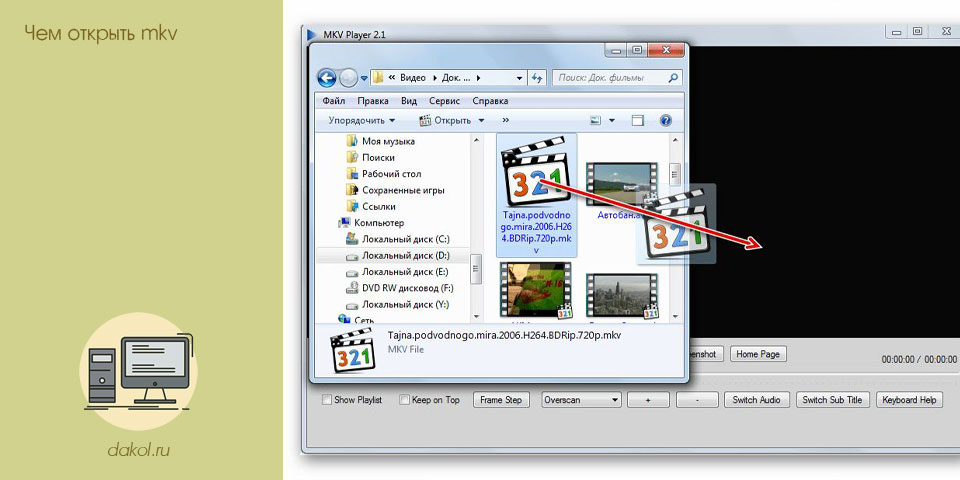The width and height of the screenshot is (960, 480).
Task: Open the Правка menu
Action: [373, 101]
